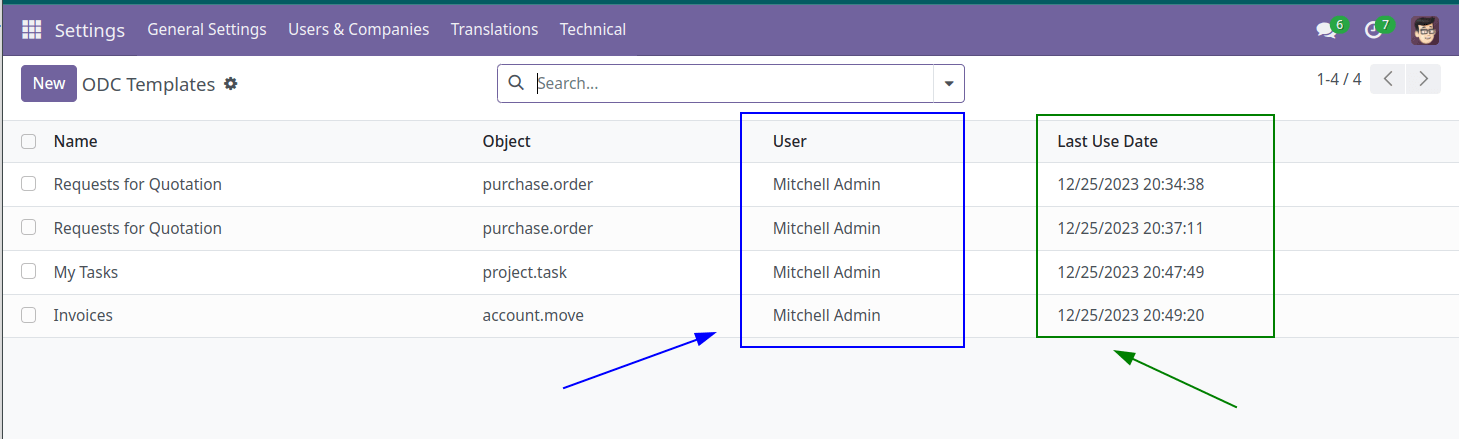1459x439 pixels.
Task: Toggle the select-all checkbox in header
Action: click(29, 142)
